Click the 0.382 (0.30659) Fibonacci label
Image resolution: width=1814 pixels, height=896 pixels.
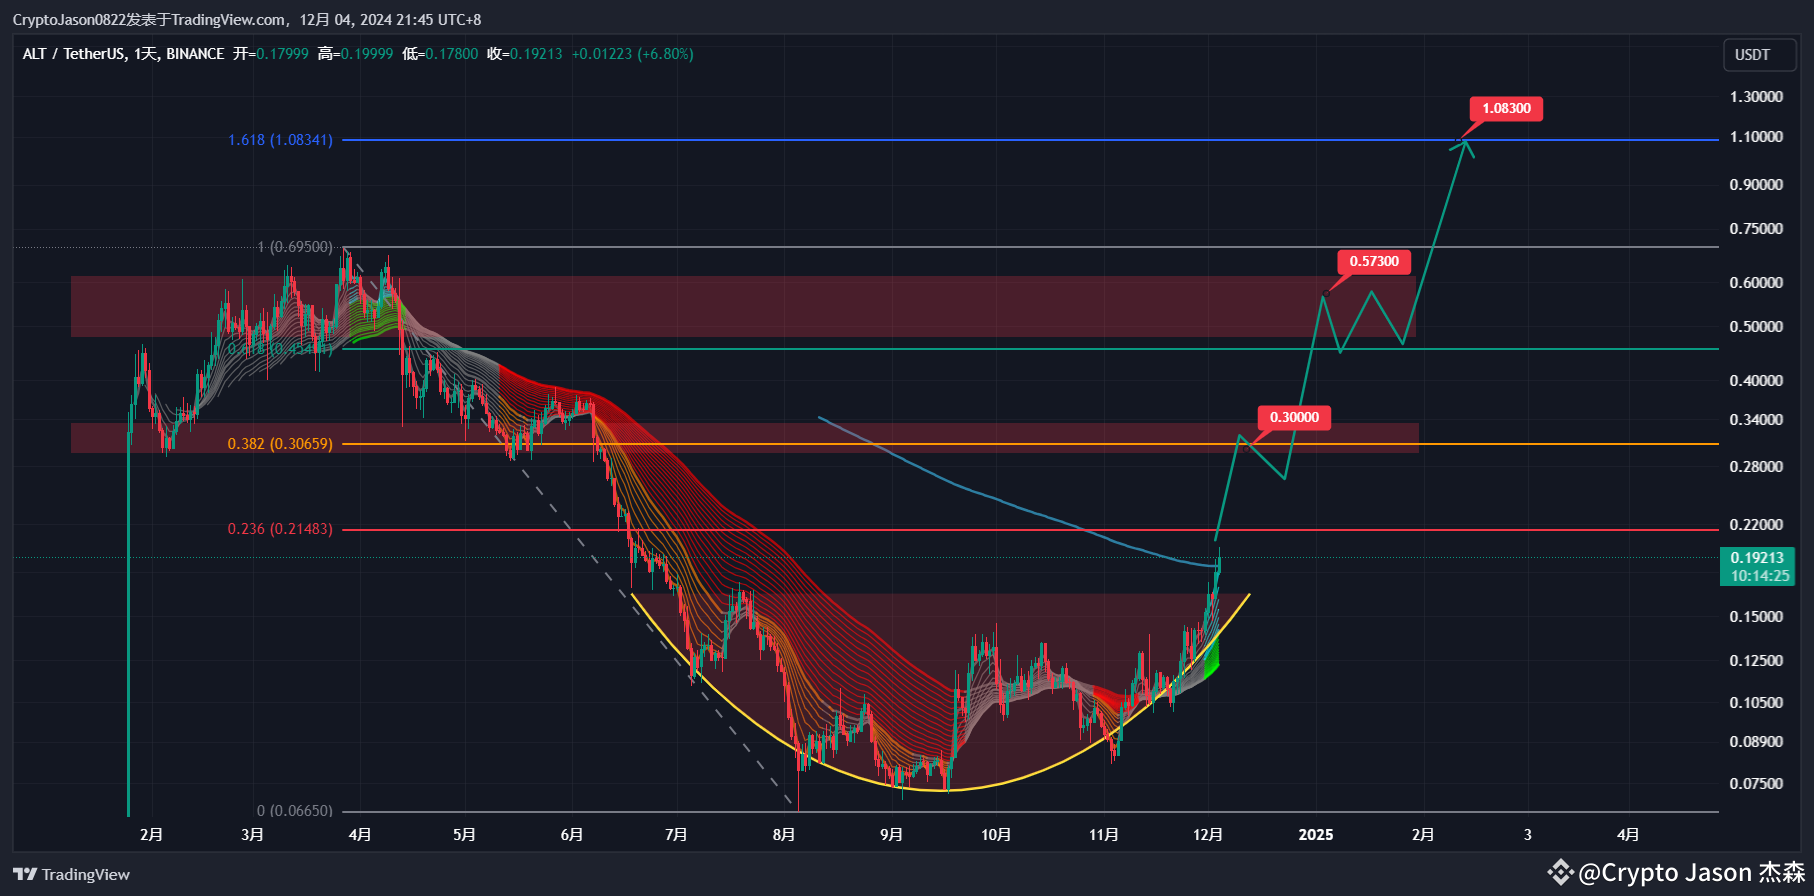pos(280,444)
